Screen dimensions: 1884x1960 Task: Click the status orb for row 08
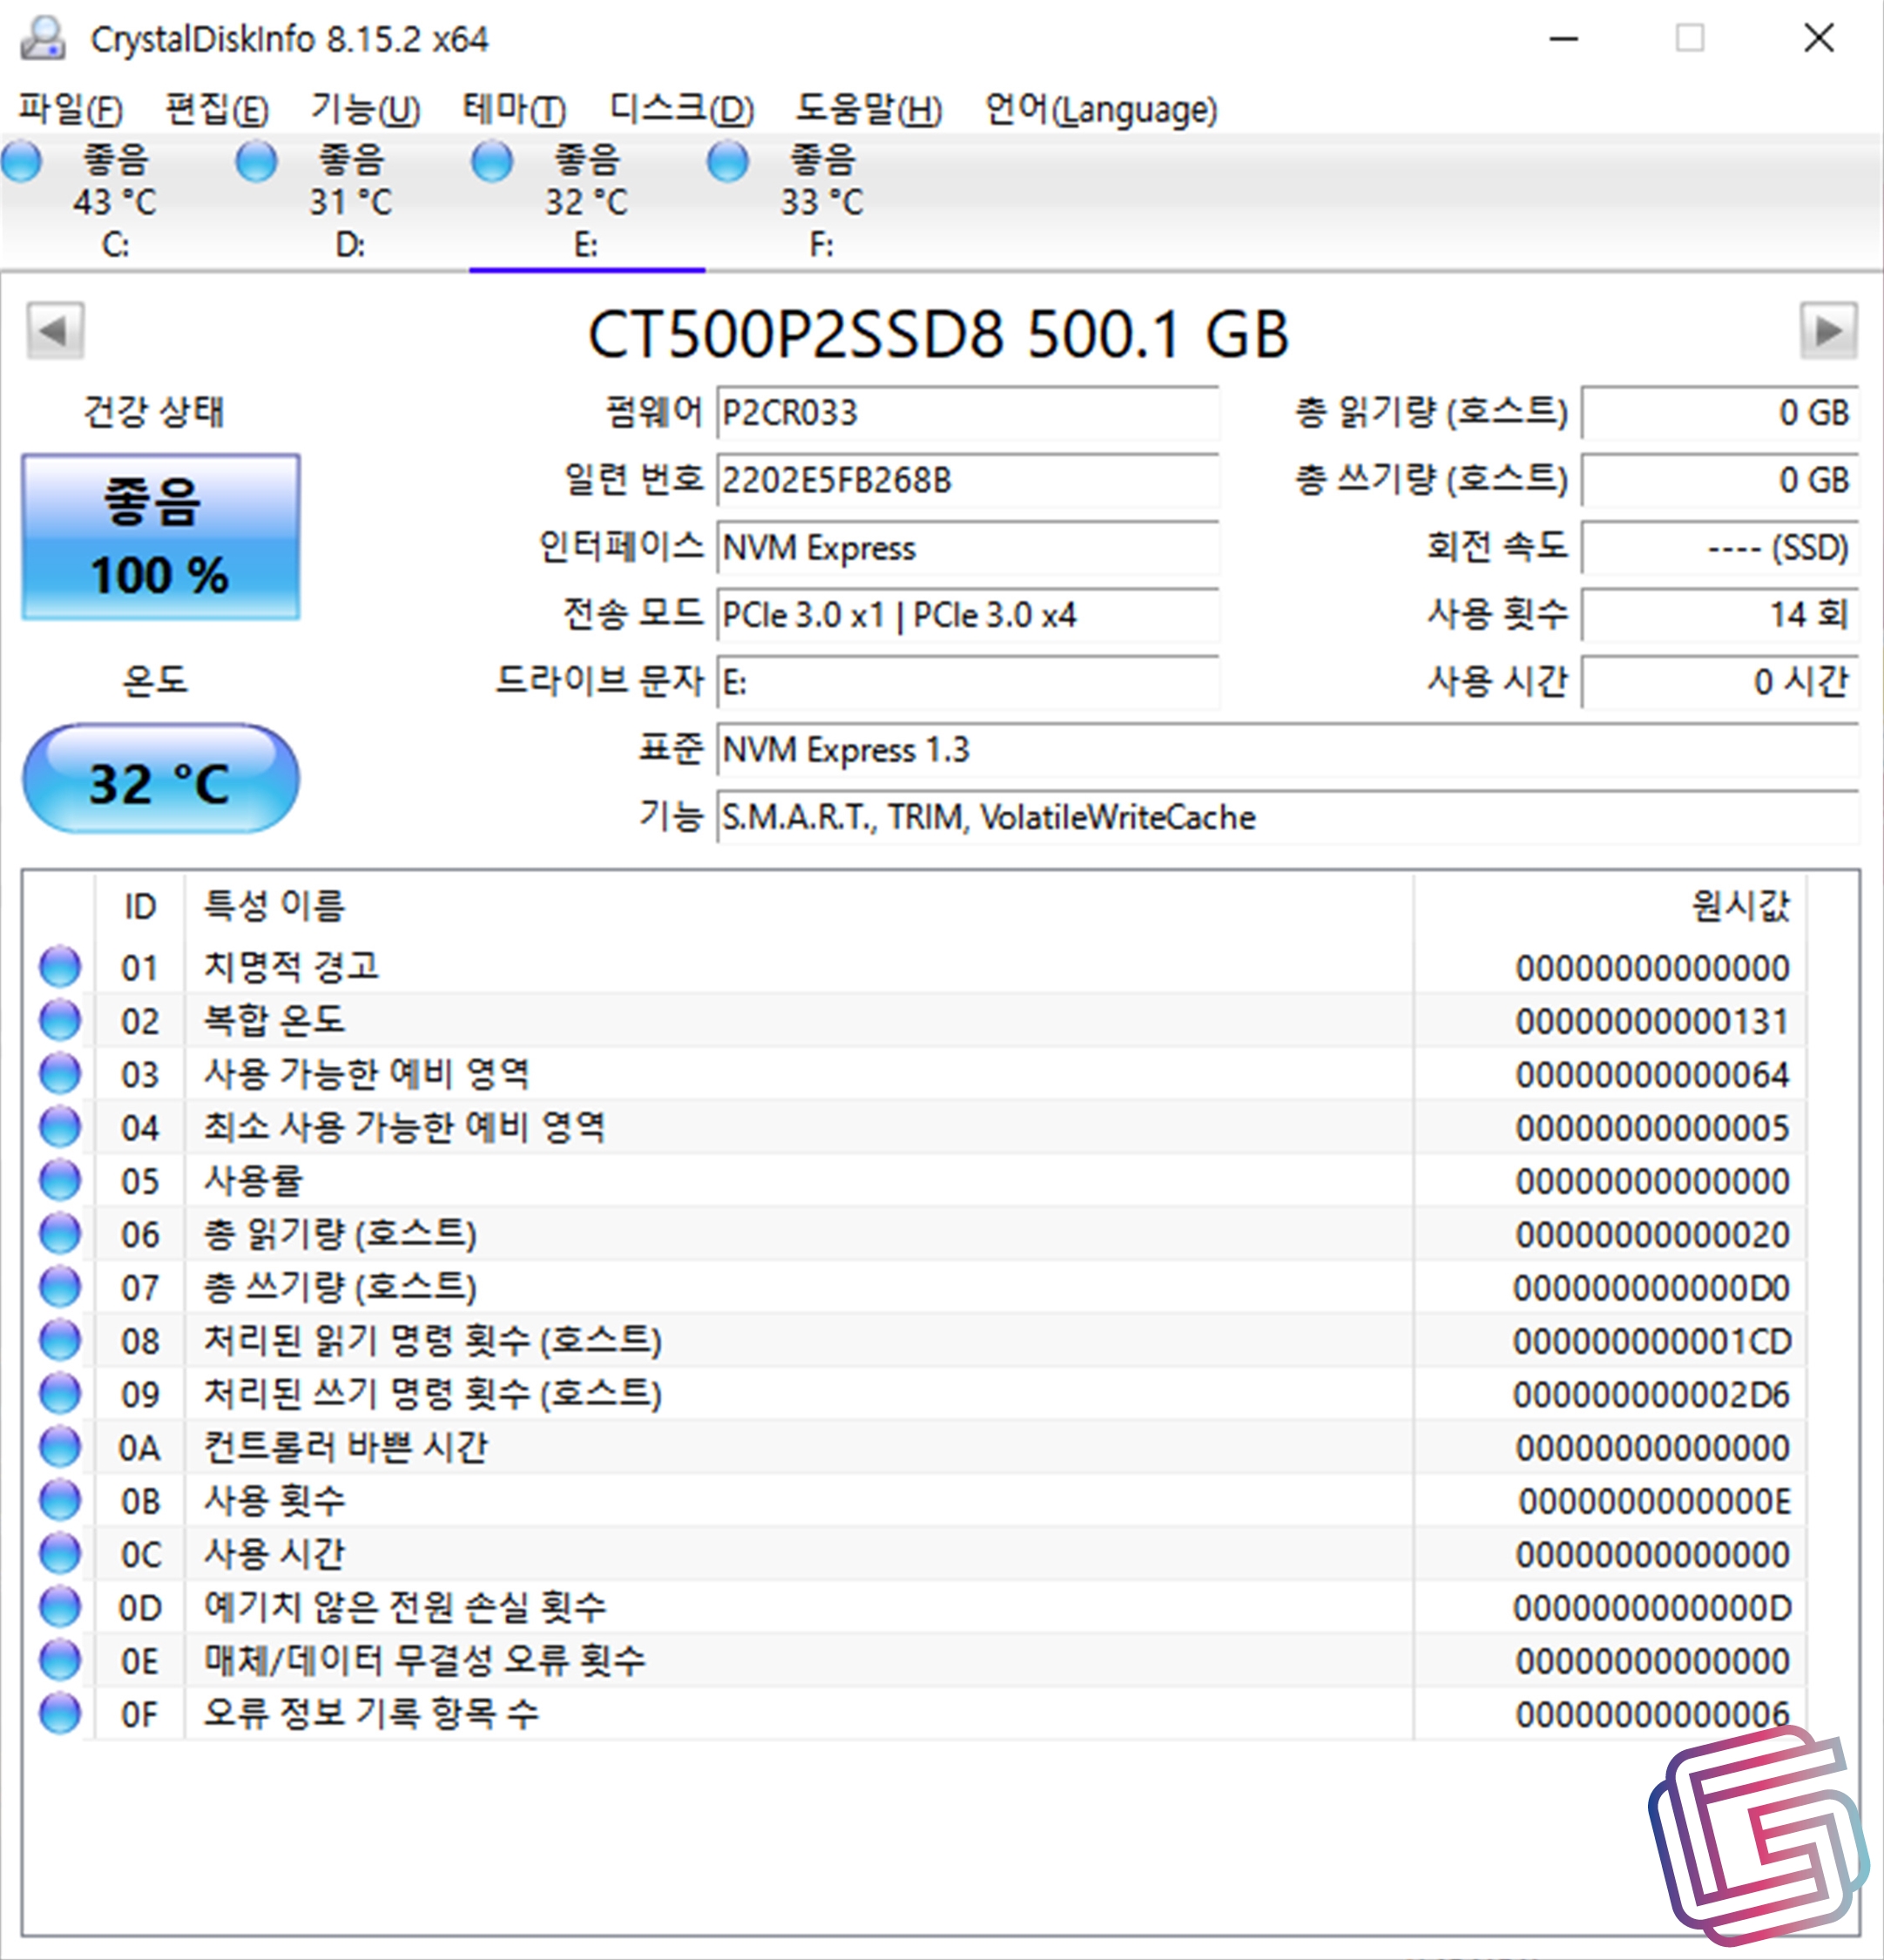pos(60,1340)
